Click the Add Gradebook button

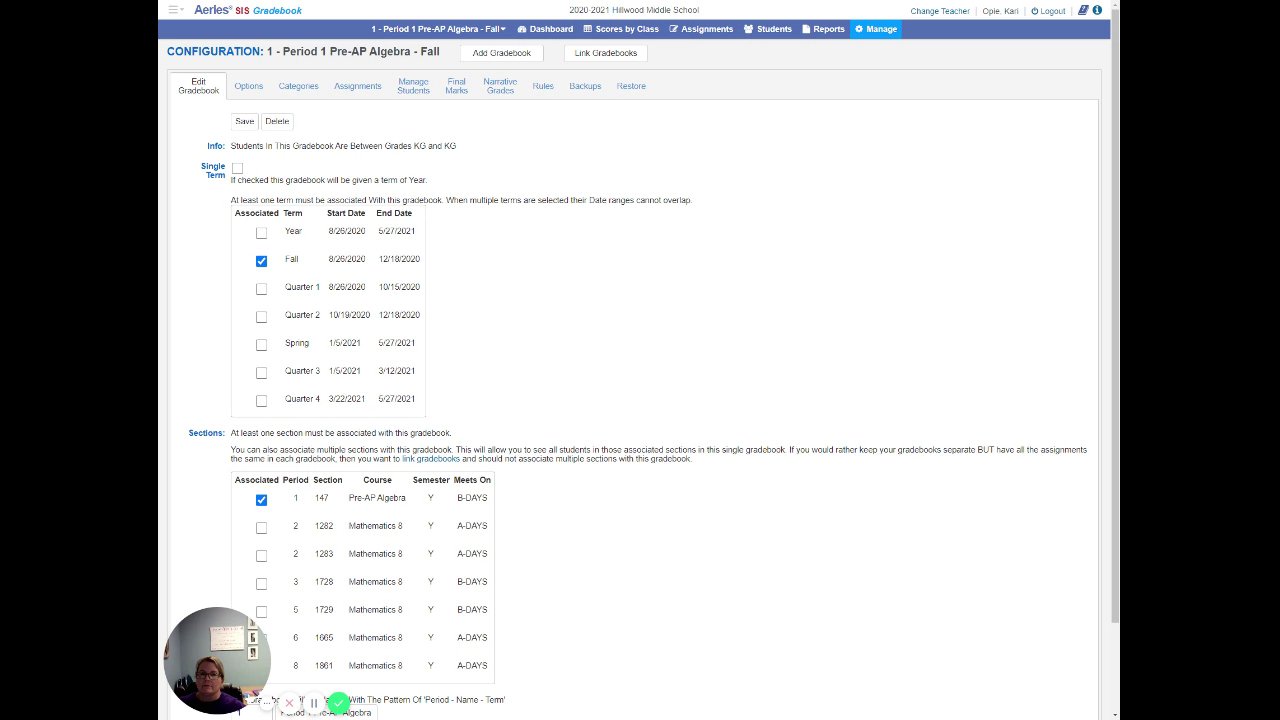click(x=502, y=53)
